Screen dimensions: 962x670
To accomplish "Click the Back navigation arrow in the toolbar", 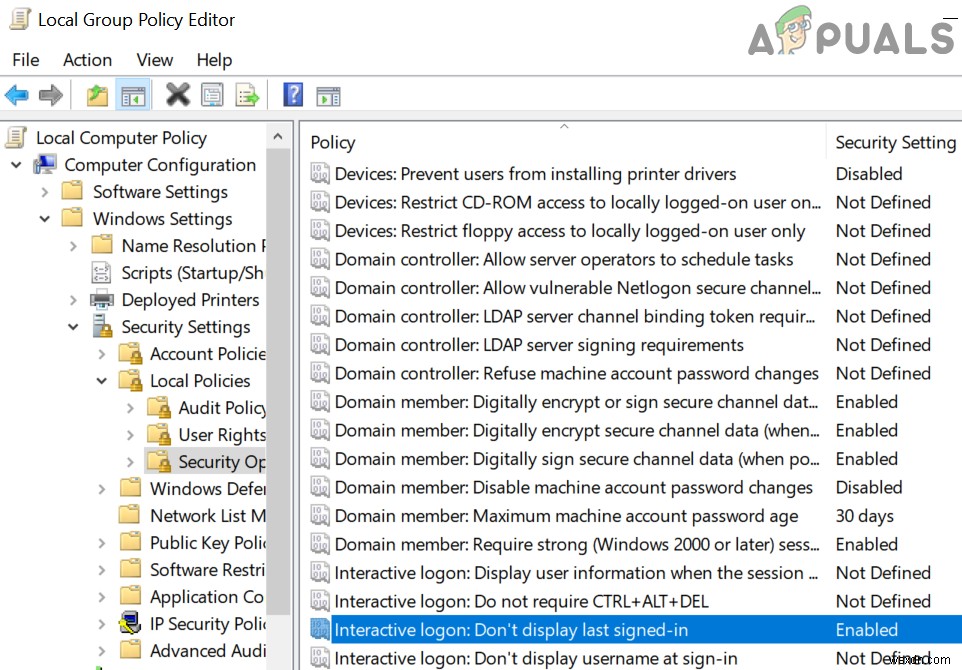I will pos(17,95).
